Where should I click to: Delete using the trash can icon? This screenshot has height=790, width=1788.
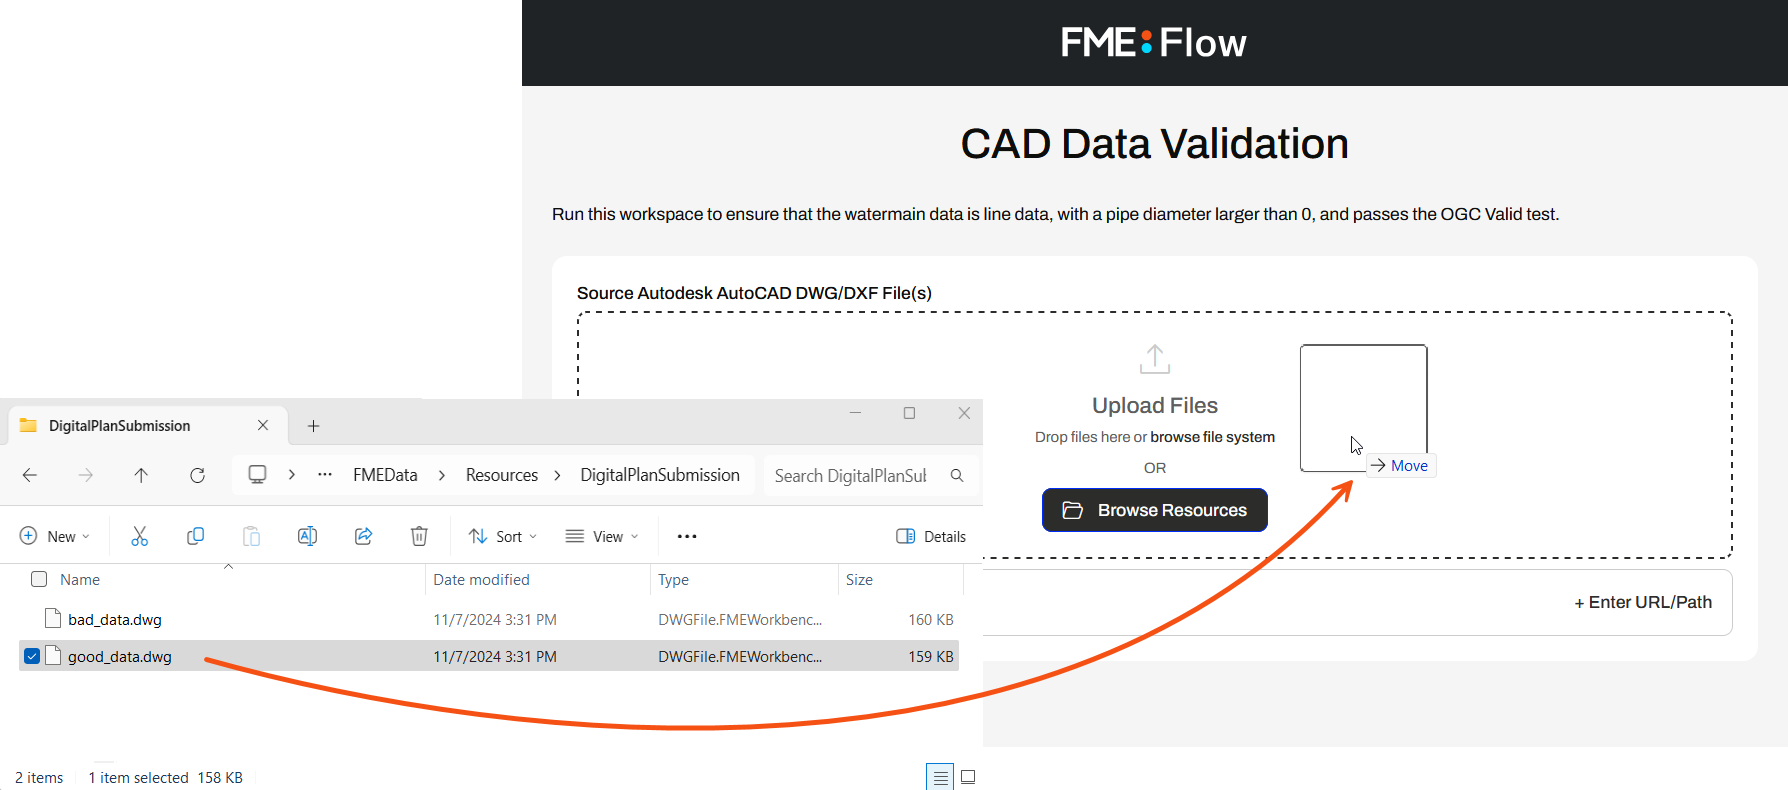419,536
